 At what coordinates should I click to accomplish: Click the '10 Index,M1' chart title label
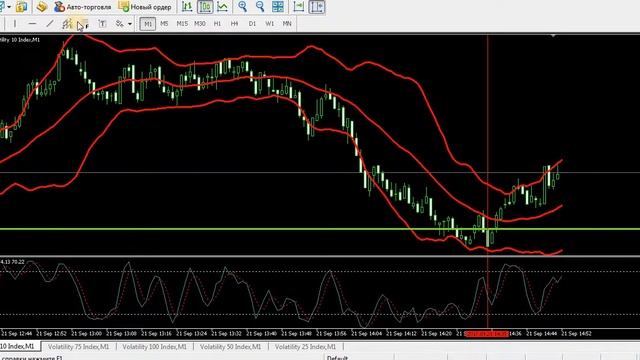coord(20,40)
